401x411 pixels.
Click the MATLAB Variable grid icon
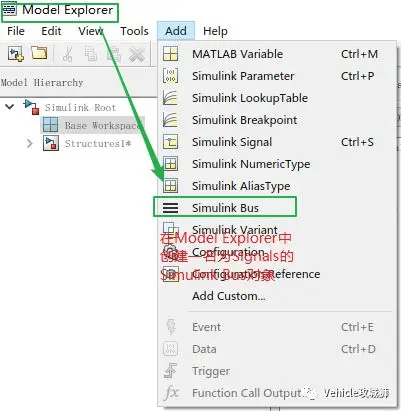[170, 54]
